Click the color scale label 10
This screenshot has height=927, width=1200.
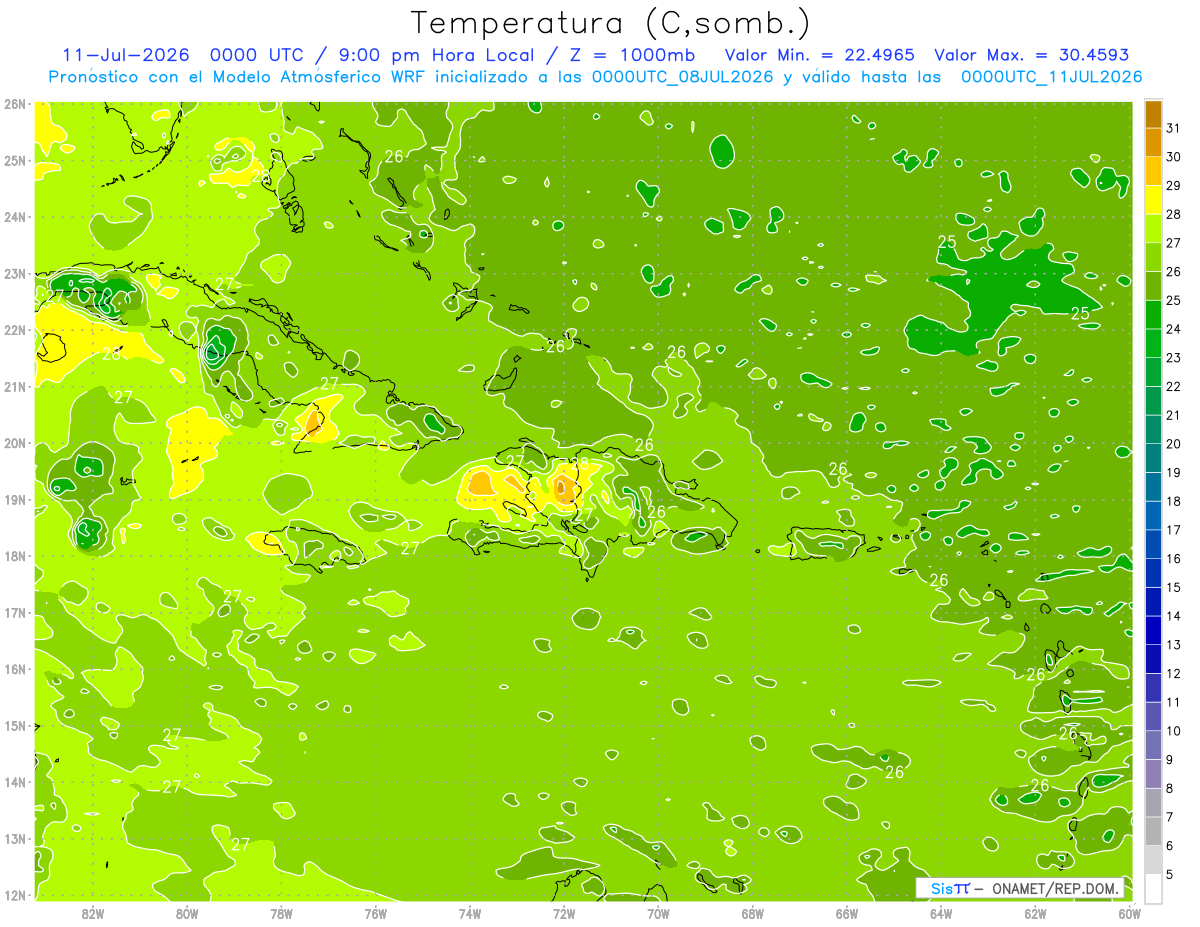[x=1174, y=731]
